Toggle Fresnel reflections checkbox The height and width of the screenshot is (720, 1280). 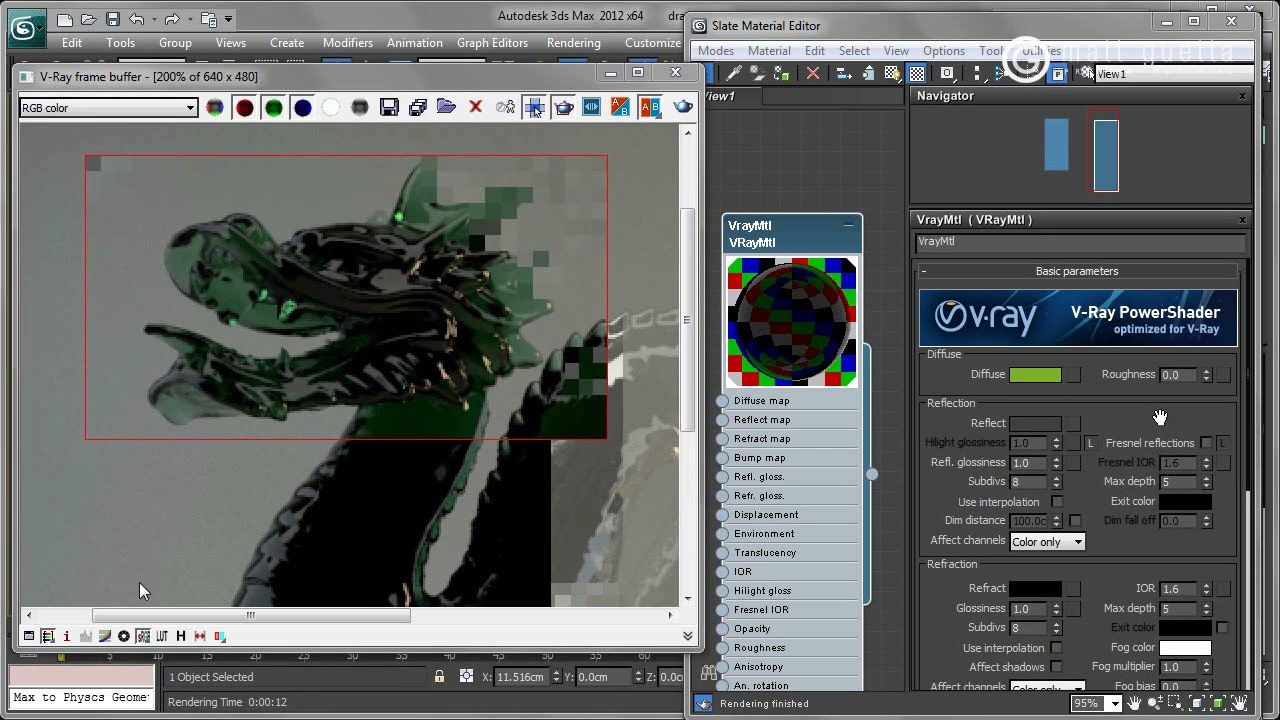[1206, 443]
